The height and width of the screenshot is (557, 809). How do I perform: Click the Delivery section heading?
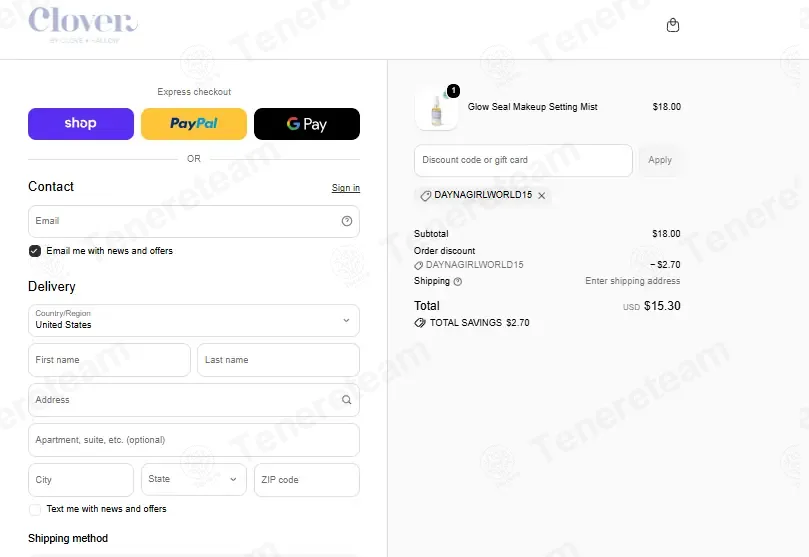(x=52, y=287)
